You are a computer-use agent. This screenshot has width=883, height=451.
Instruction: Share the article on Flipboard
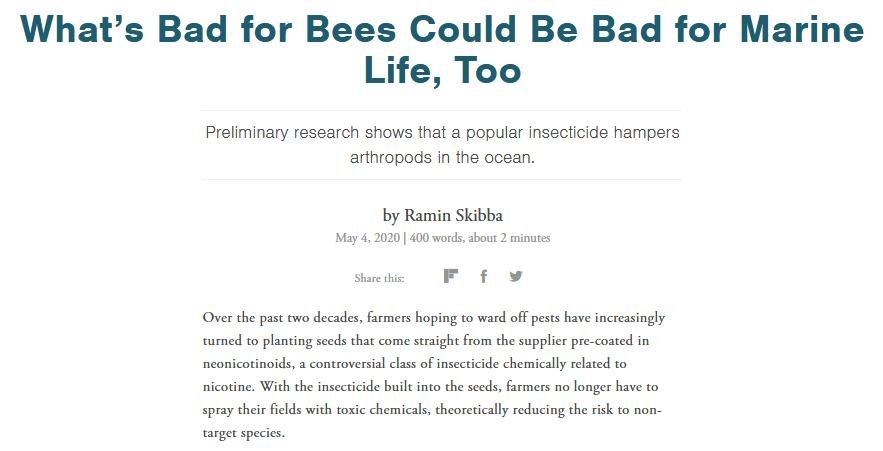451,277
